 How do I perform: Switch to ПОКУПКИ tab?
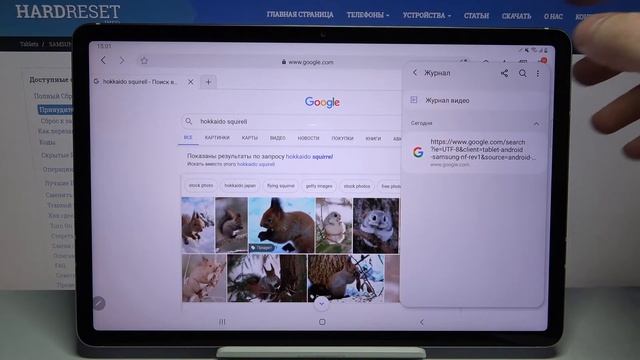342,138
